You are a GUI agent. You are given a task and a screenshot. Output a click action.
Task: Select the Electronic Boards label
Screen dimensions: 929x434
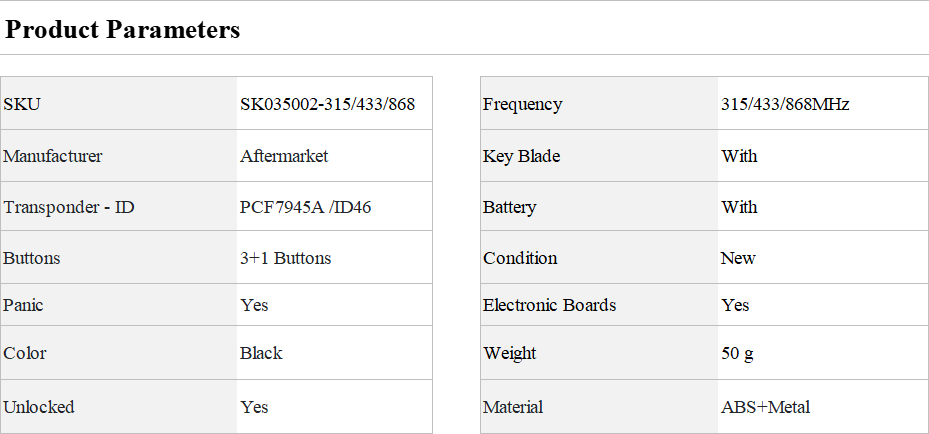550,305
